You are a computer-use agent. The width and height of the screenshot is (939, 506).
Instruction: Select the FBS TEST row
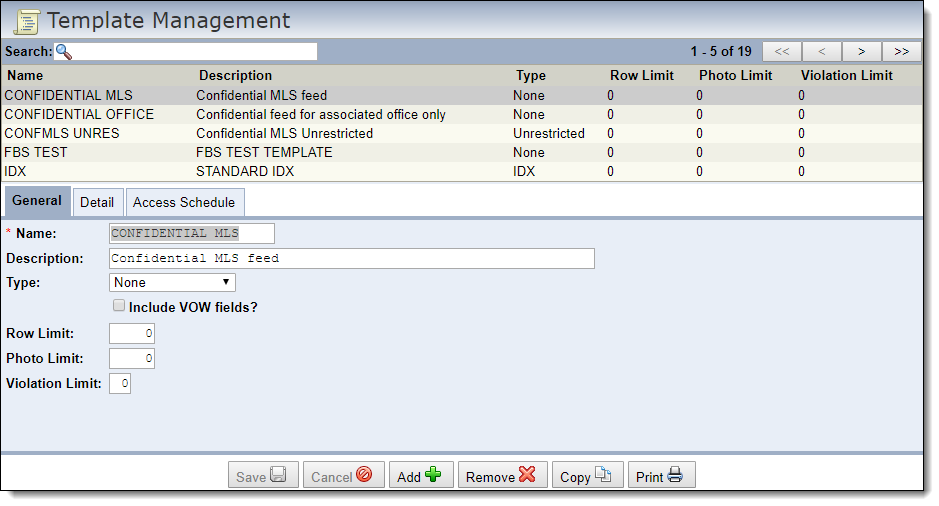[x=462, y=153]
